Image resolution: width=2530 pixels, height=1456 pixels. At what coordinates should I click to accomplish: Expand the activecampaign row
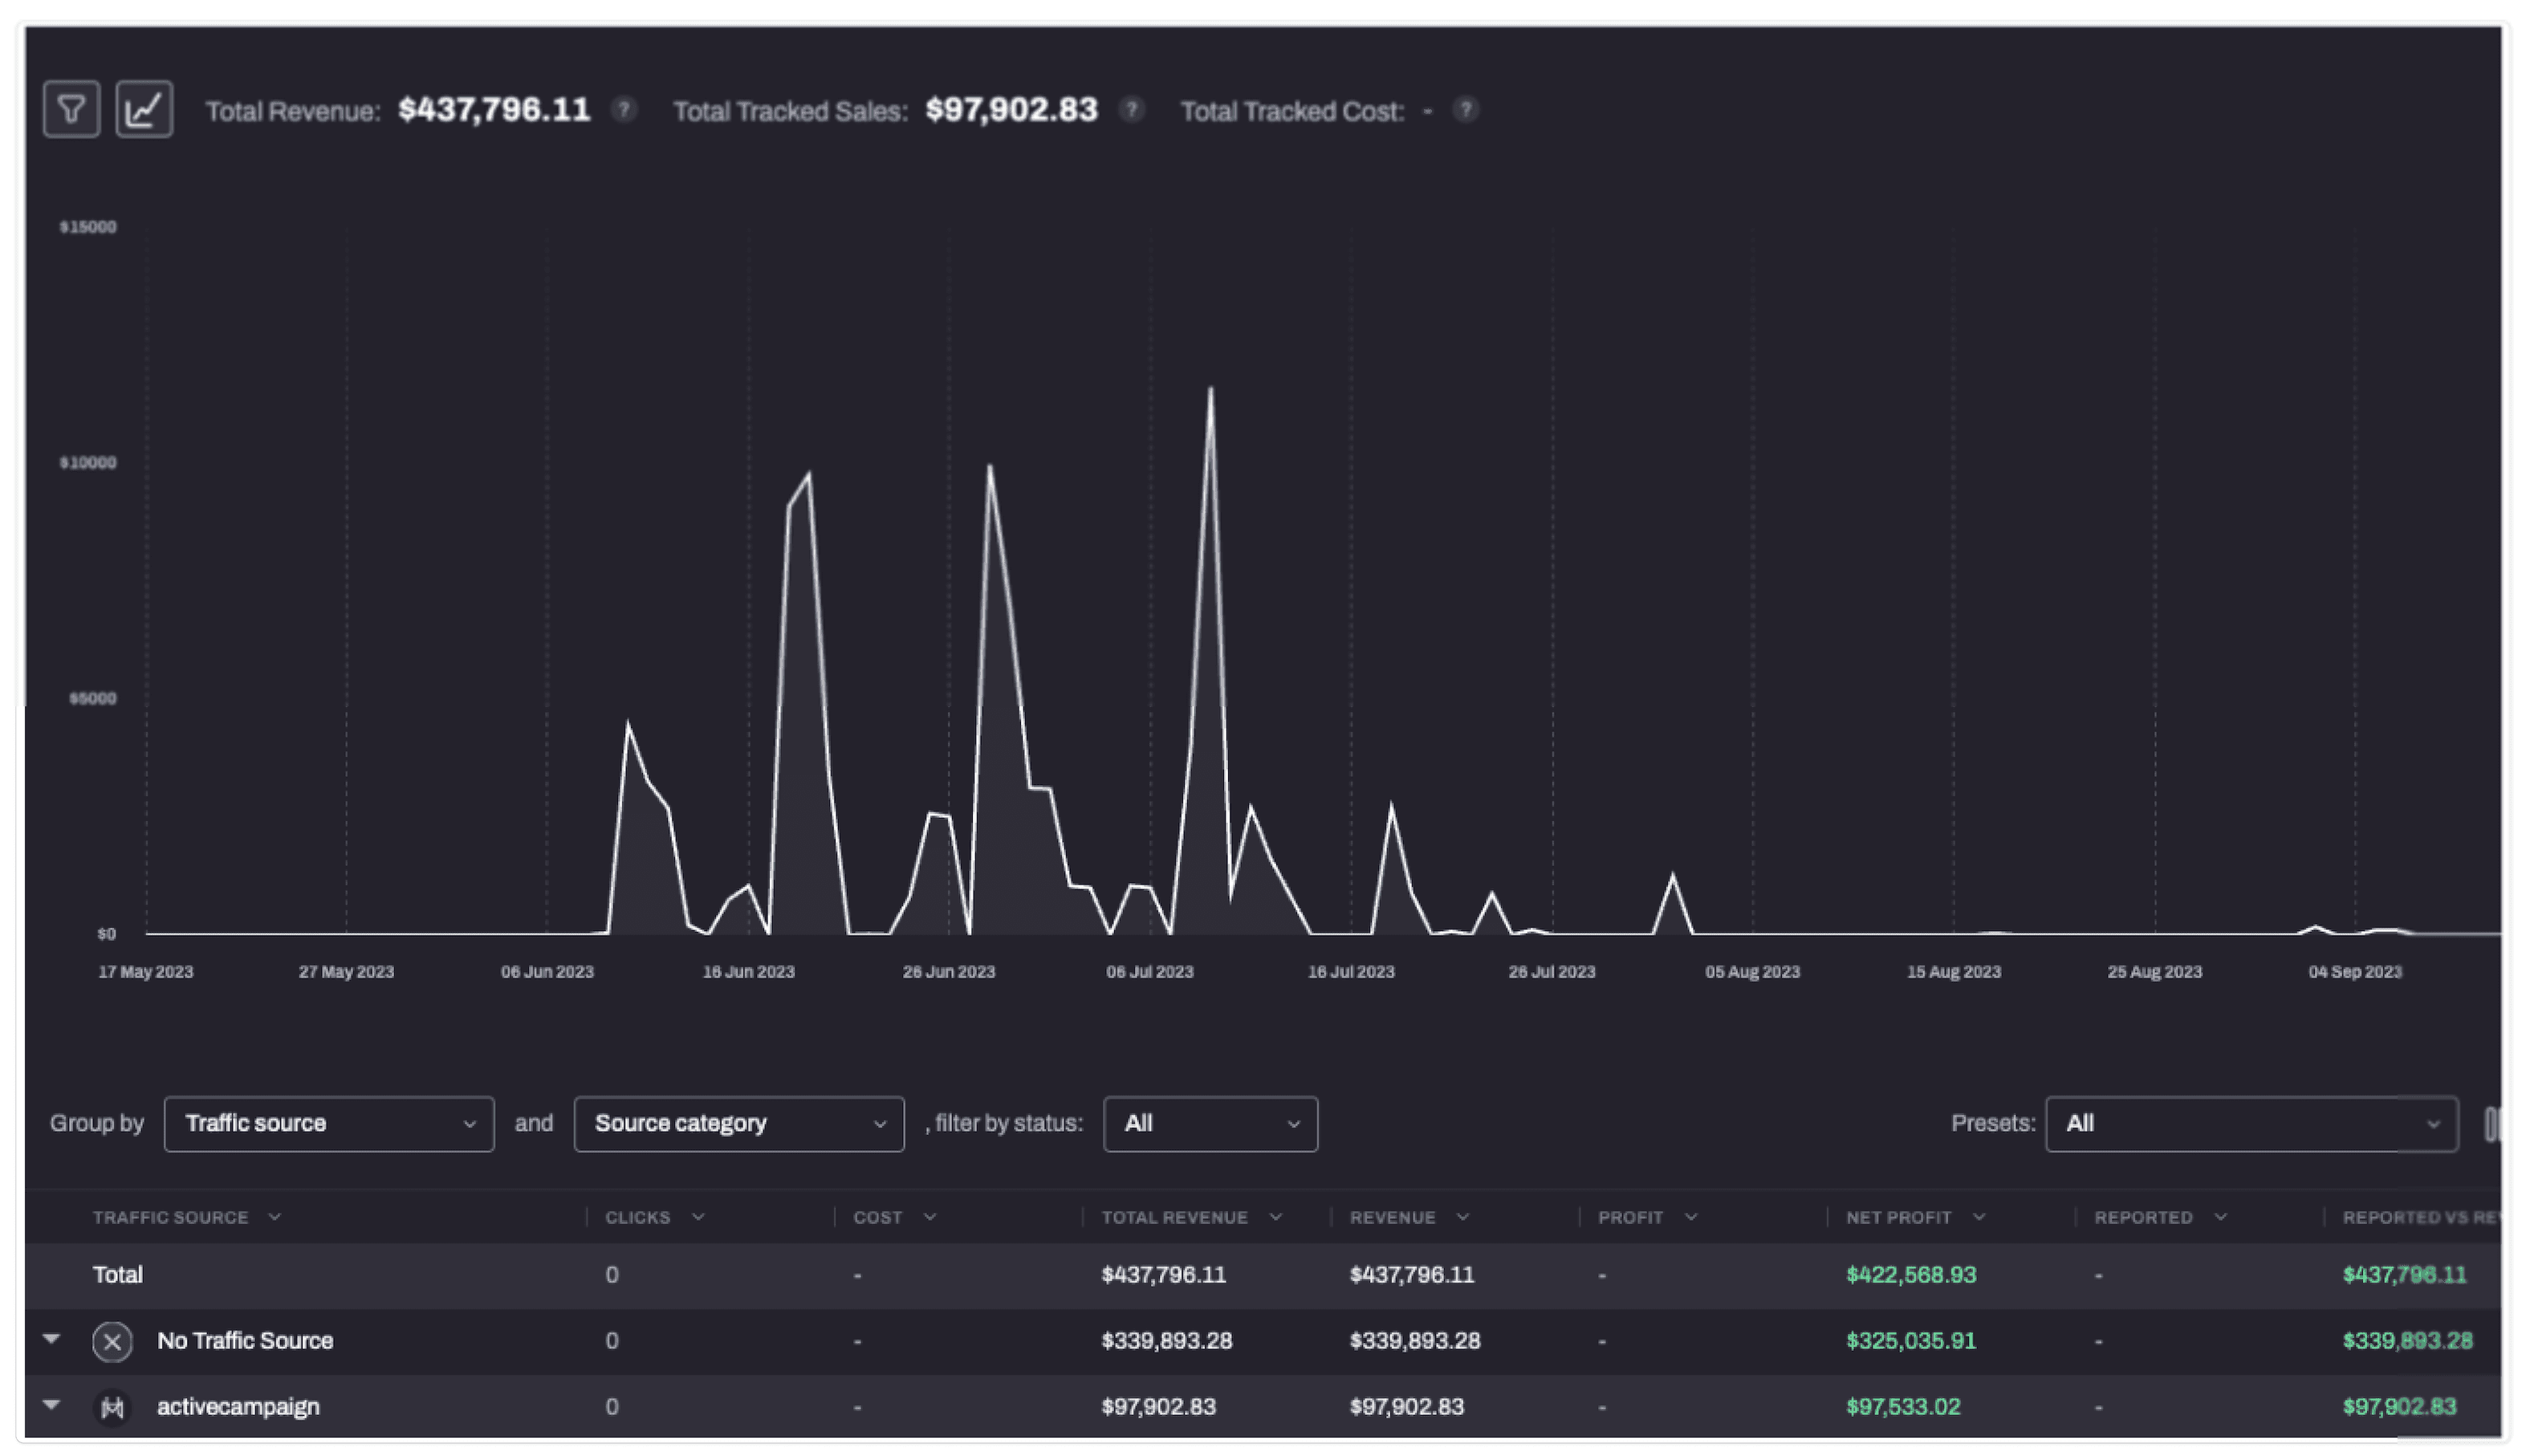tap(51, 1405)
